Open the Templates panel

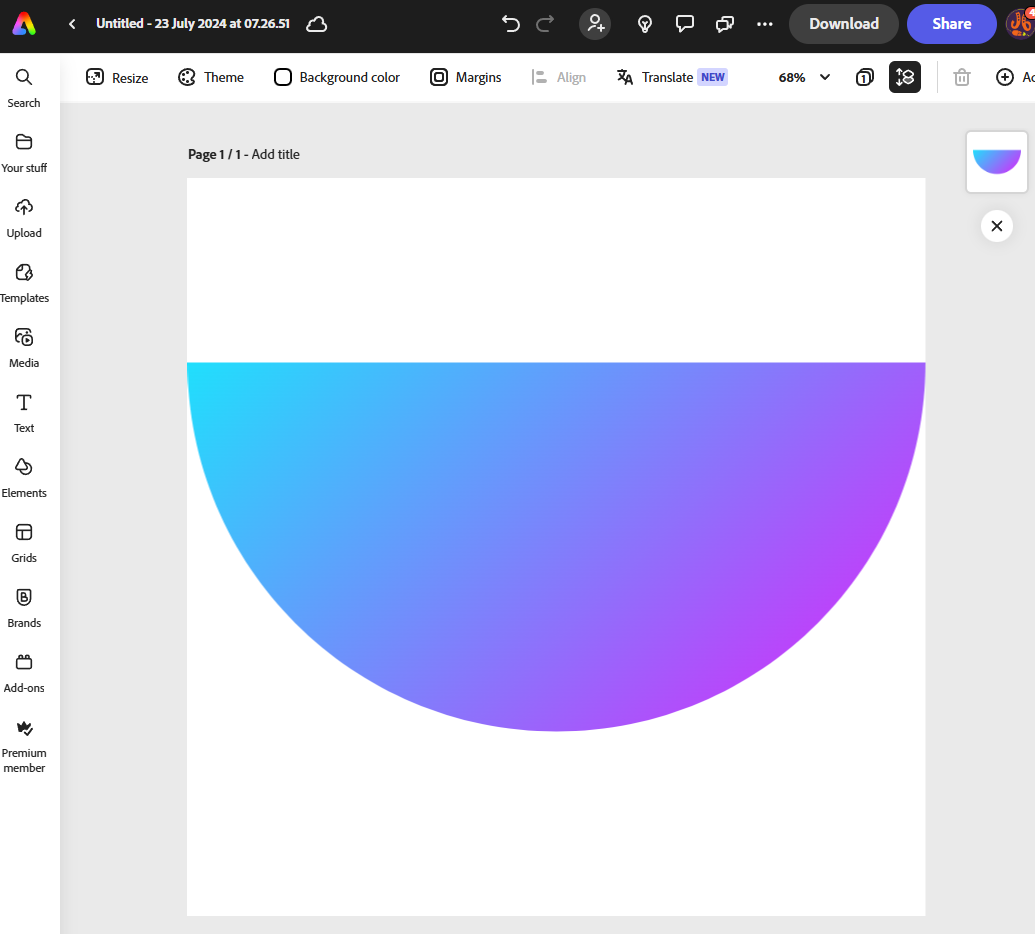pos(24,282)
